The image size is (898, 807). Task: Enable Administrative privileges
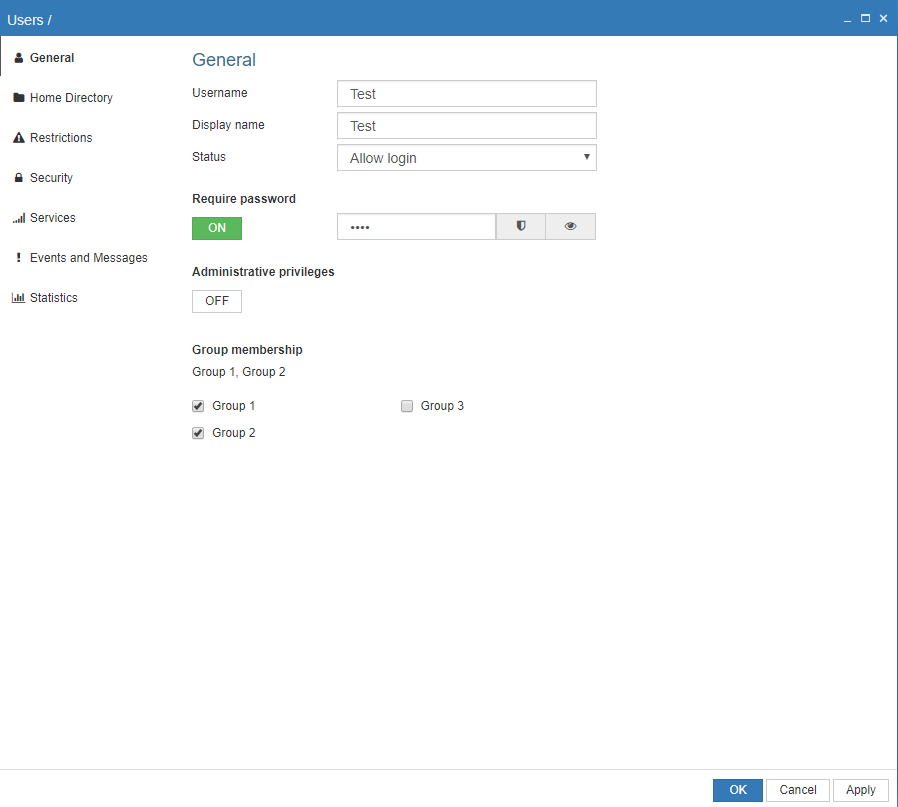[216, 300]
